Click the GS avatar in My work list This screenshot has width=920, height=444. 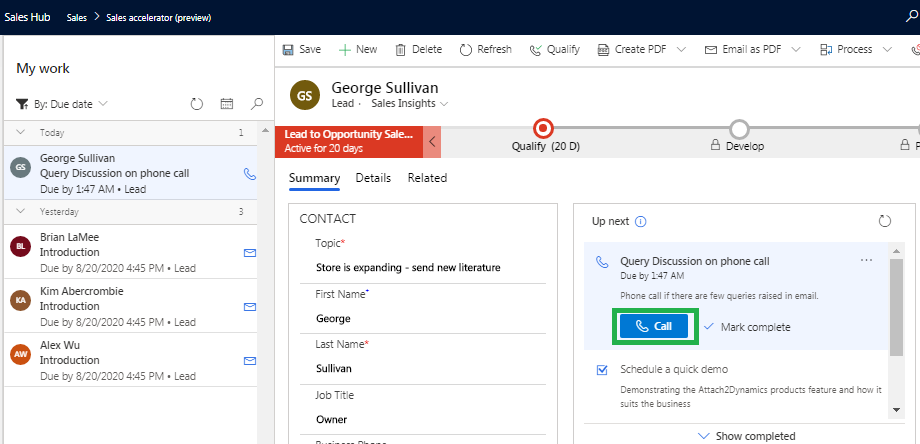click(x=21, y=168)
